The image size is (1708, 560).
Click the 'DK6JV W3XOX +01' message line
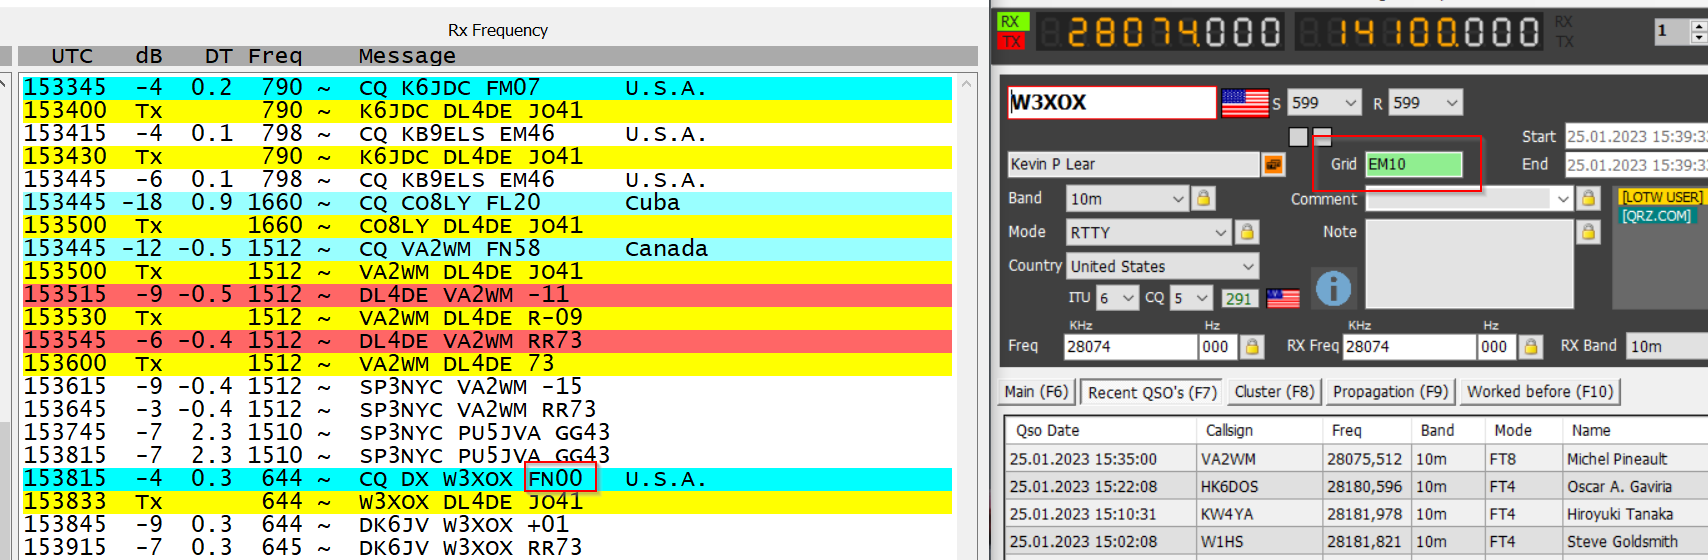click(x=487, y=525)
